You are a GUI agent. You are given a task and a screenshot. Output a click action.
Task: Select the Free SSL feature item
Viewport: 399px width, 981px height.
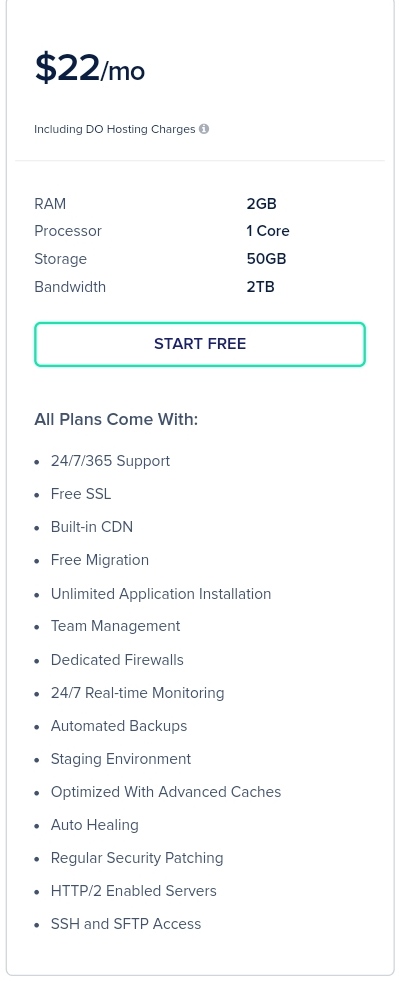81,494
